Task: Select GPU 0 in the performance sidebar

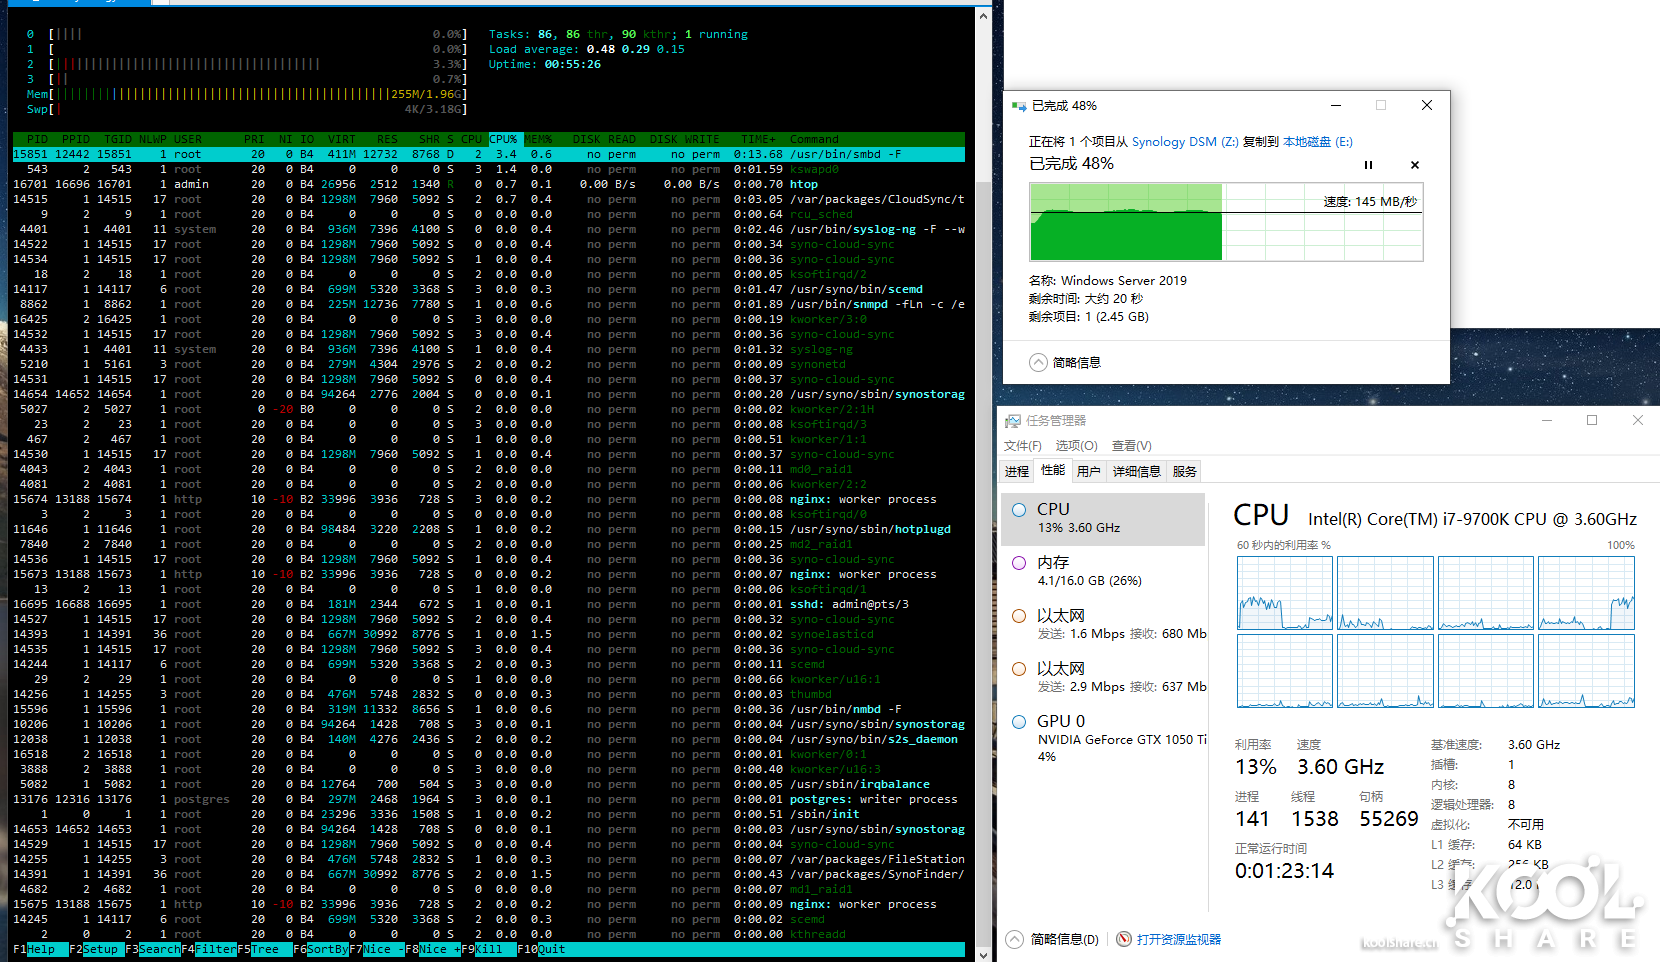Action: coord(1103,737)
